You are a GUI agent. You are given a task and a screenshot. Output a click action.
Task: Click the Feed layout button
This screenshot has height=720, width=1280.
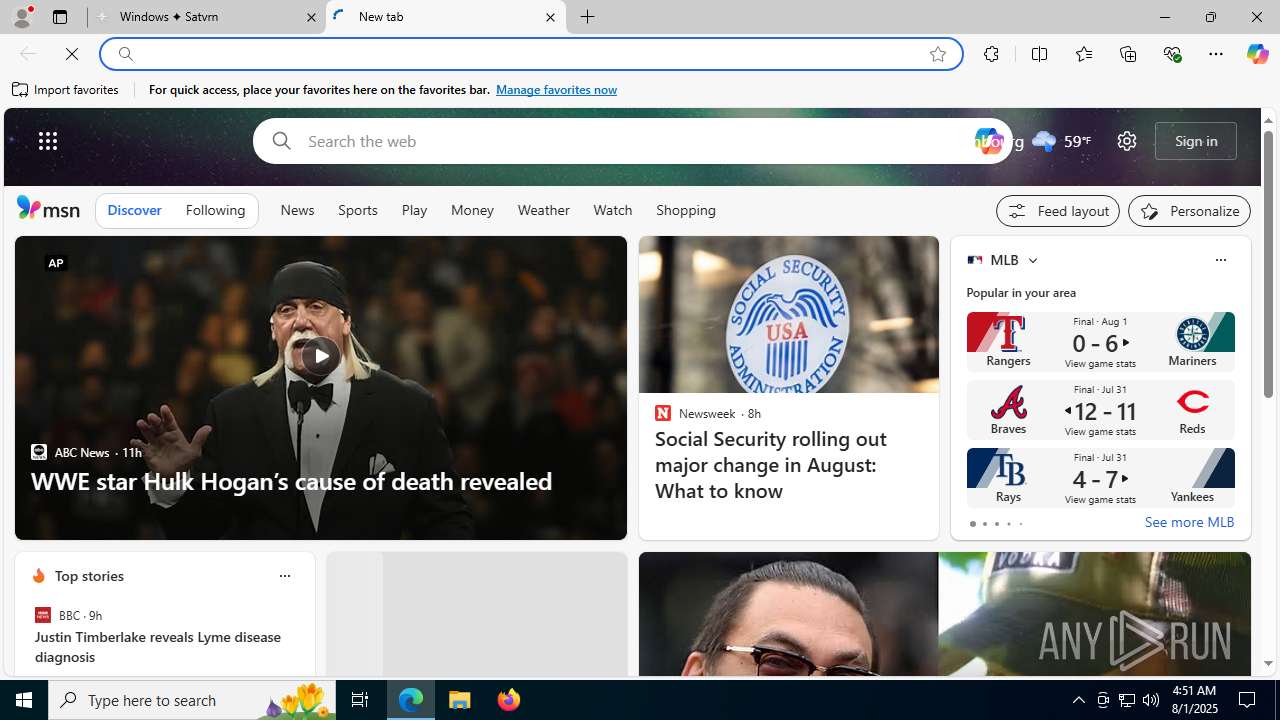coord(1058,211)
